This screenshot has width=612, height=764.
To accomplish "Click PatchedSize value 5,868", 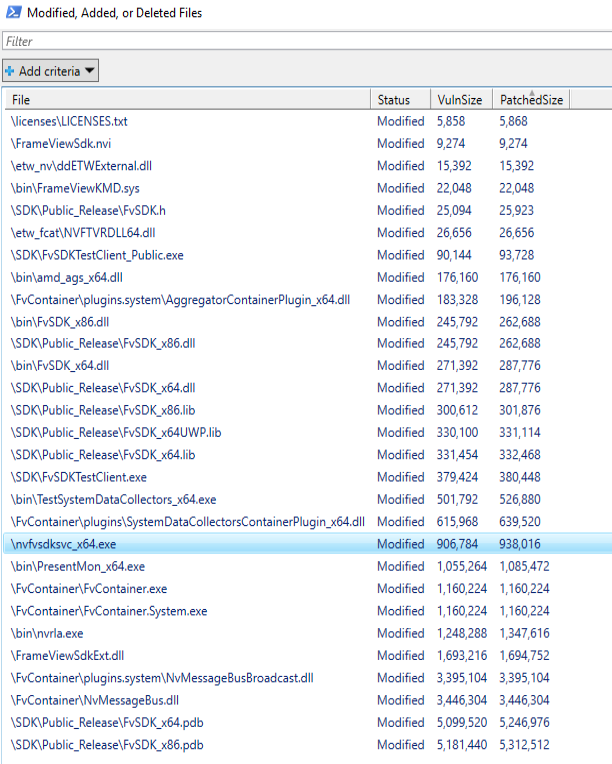I will click(x=513, y=121).
